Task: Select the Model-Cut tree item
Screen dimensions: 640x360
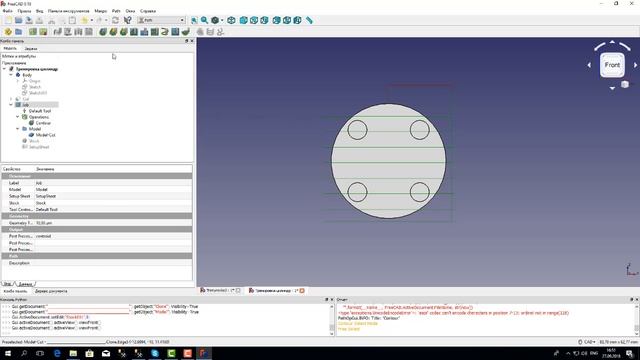Action: [45, 135]
